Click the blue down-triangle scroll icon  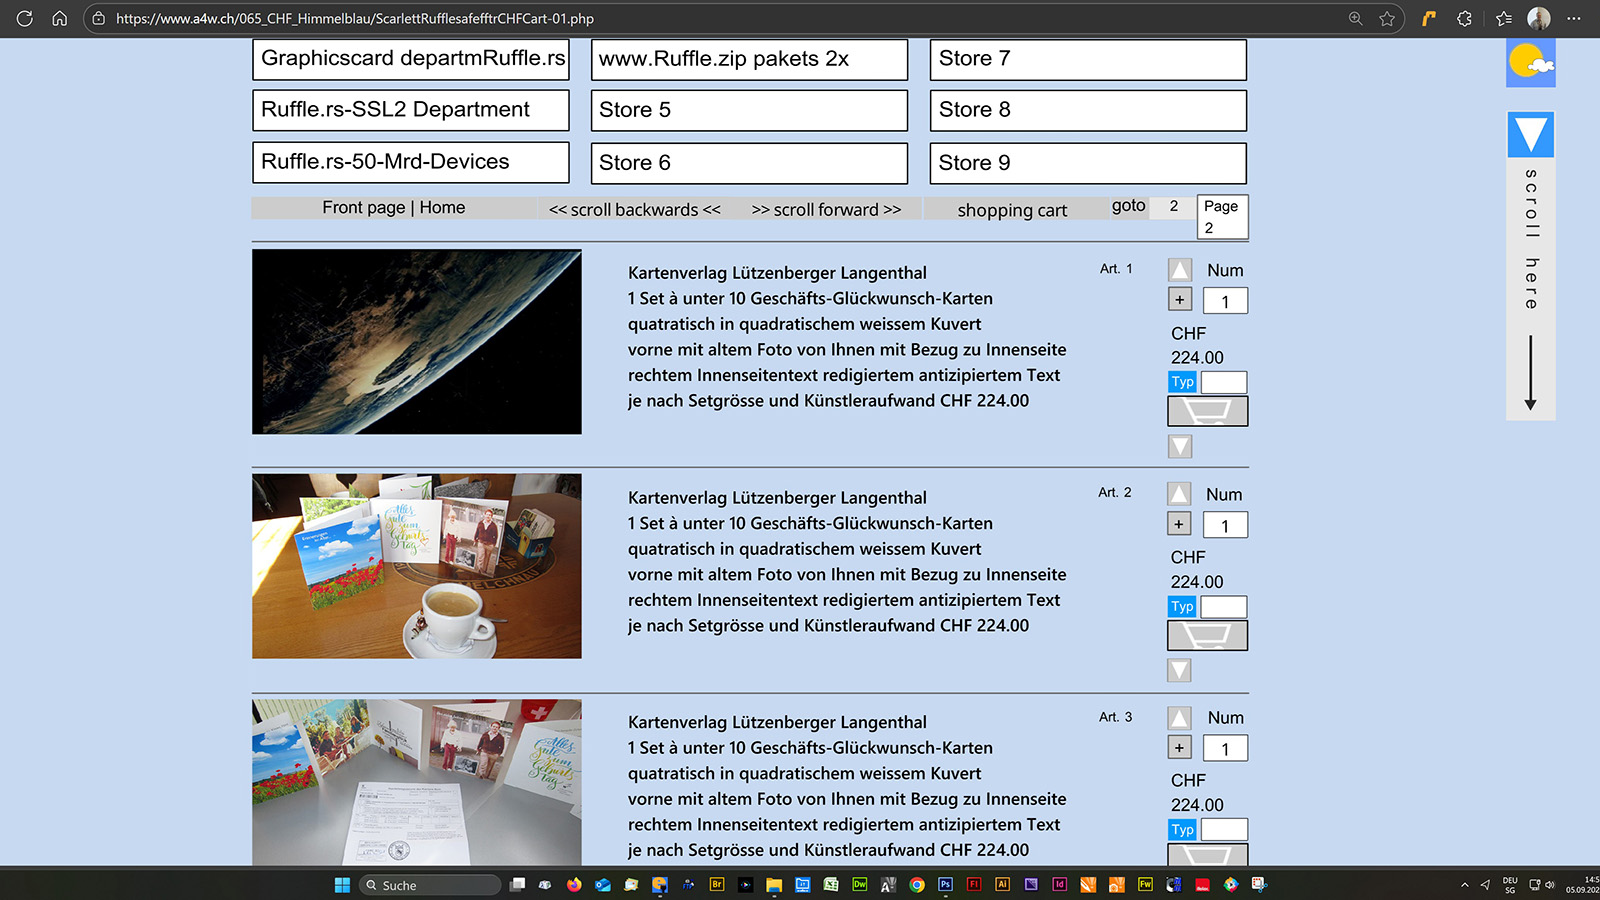tap(1530, 134)
